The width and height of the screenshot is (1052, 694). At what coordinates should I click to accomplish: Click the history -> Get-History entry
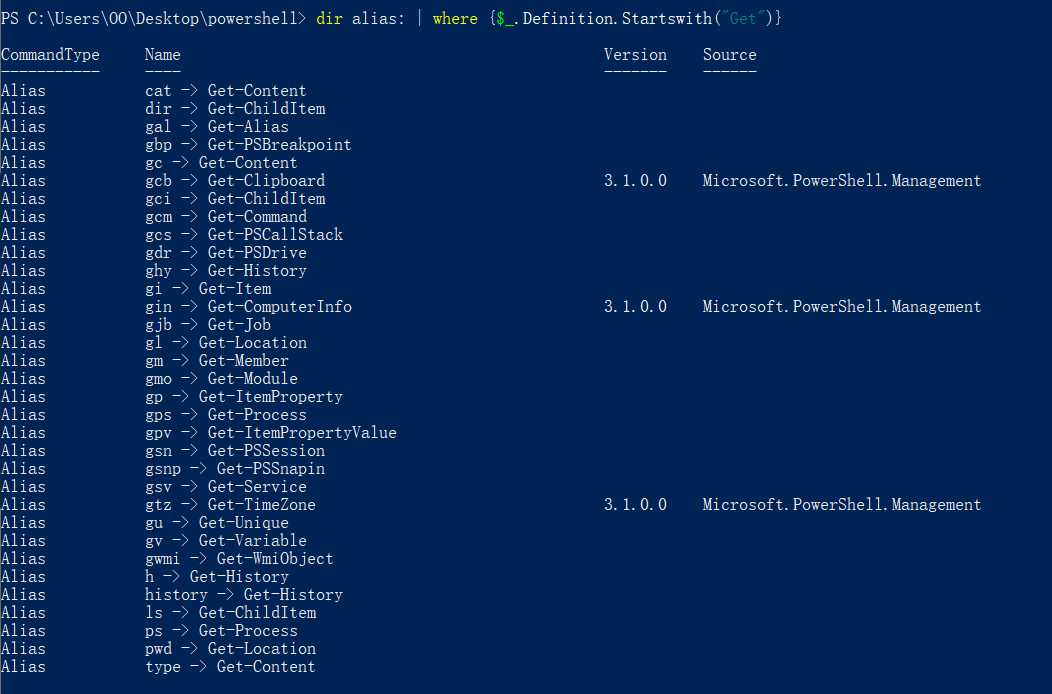[244, 595]
